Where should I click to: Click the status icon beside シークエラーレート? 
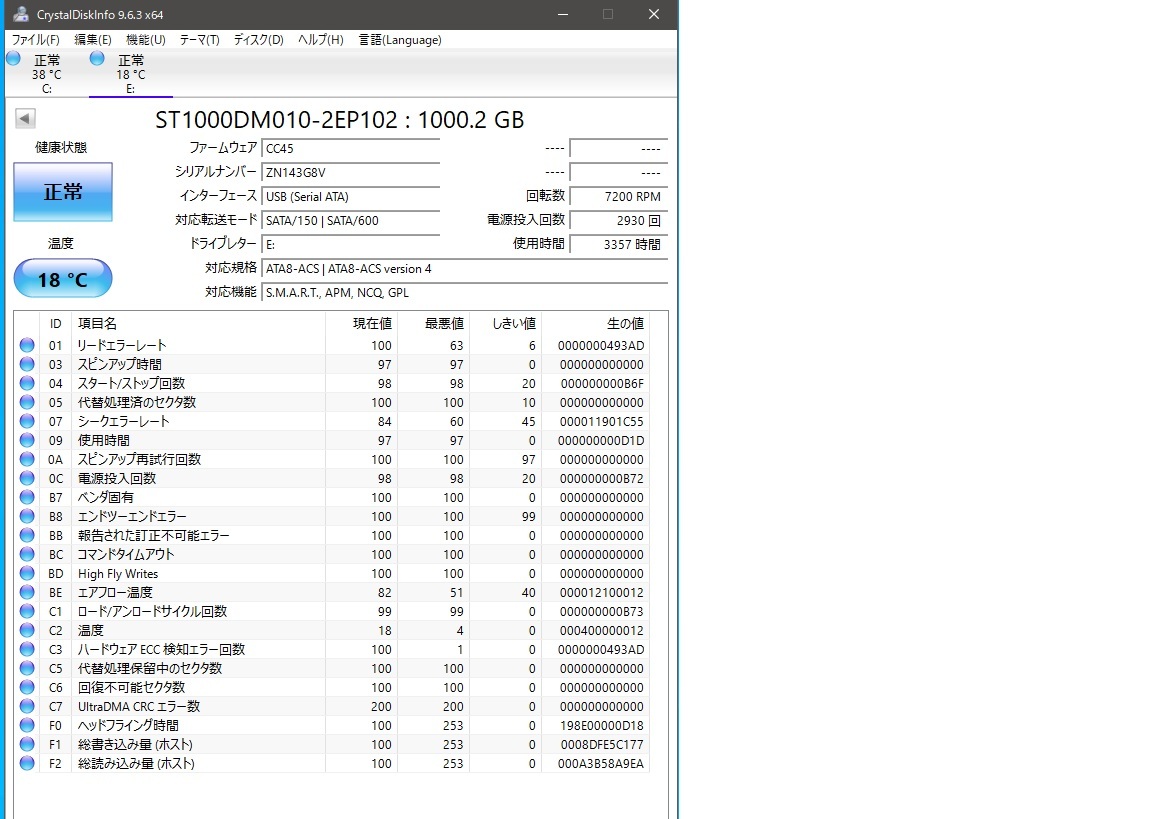tap(25, 421)
